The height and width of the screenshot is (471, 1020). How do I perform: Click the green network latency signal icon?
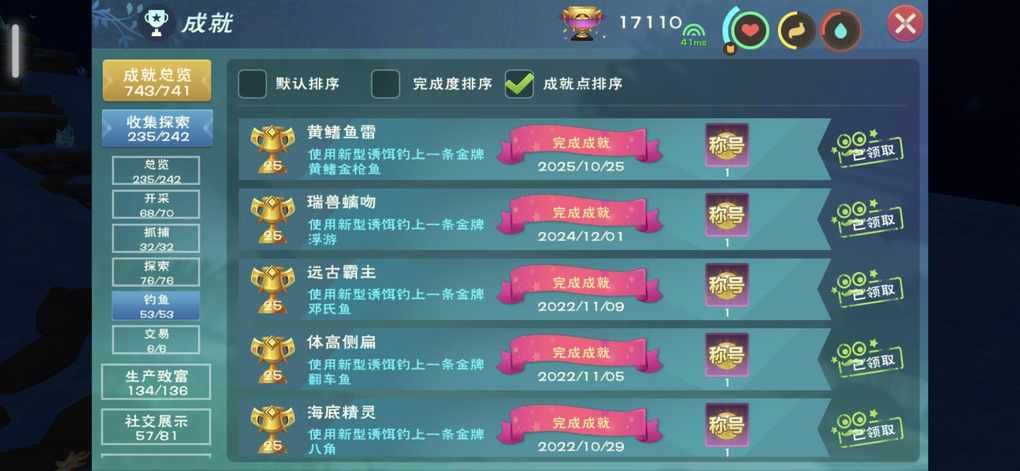693,34
